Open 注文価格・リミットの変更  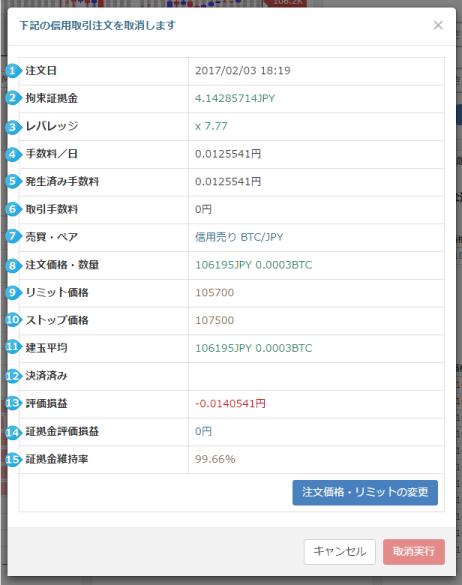[x=365, y=492]
